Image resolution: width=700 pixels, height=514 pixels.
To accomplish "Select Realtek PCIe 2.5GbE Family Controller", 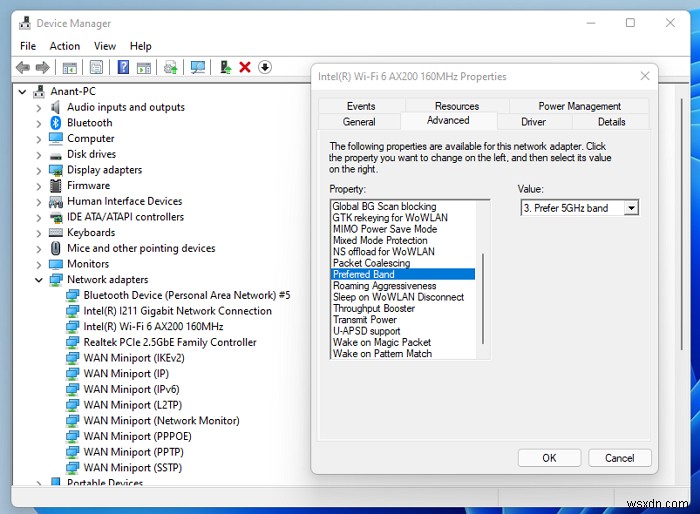I will [170, 343].
